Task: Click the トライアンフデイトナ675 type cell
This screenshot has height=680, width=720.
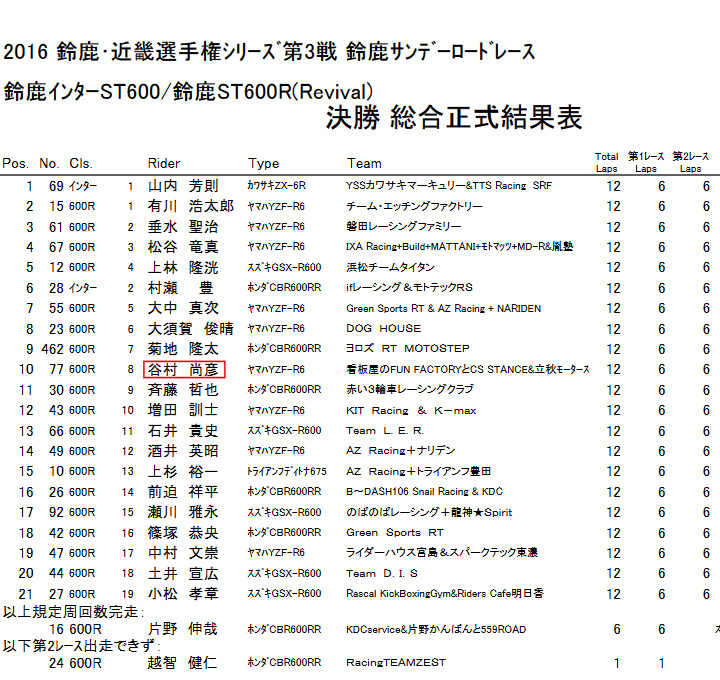Action: pyautogui.click(x=287, y=471)
